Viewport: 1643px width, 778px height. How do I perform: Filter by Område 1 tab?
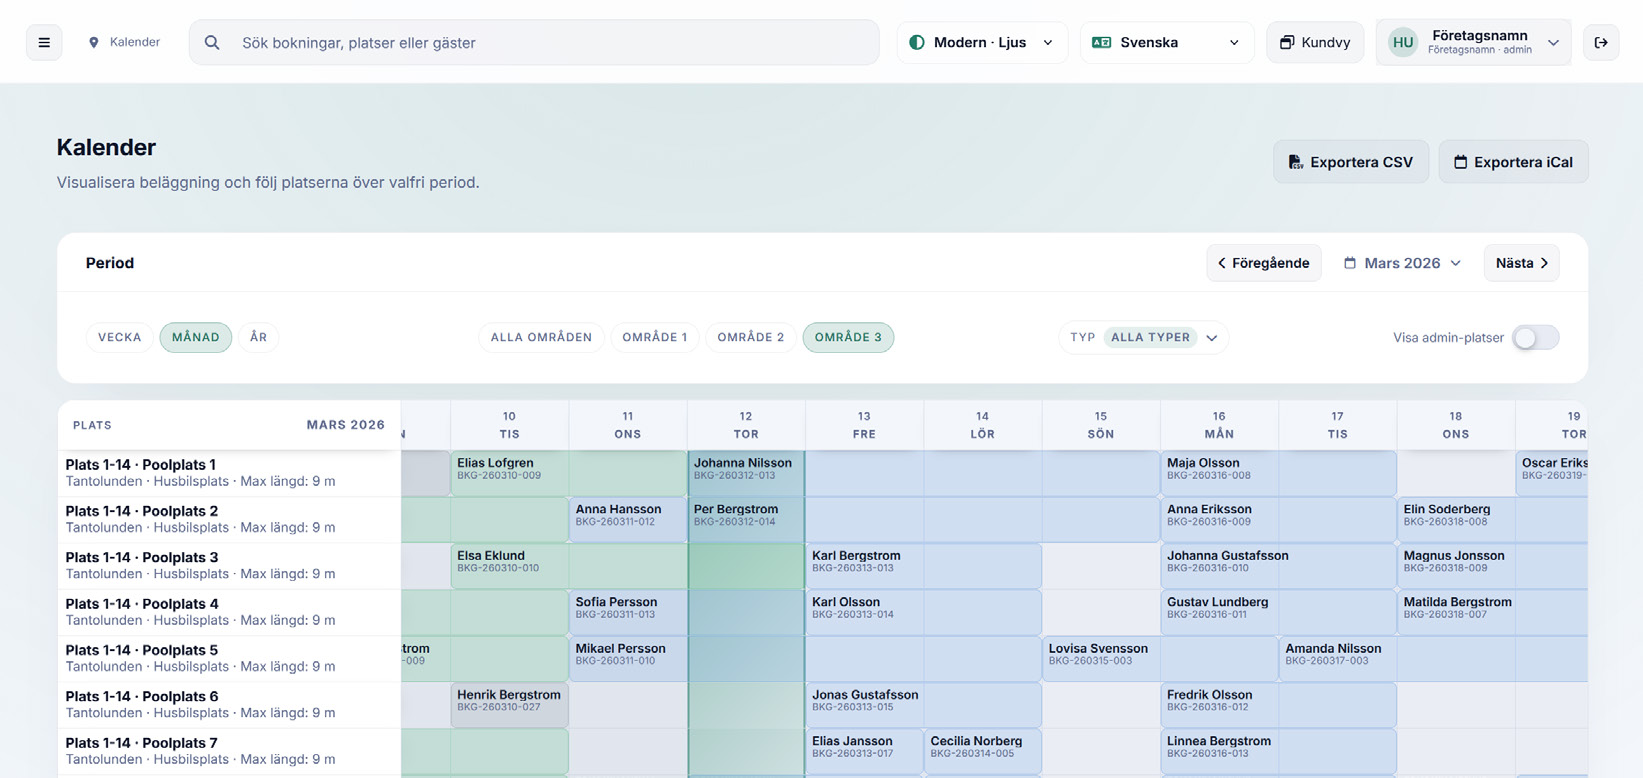coord(654,338)
